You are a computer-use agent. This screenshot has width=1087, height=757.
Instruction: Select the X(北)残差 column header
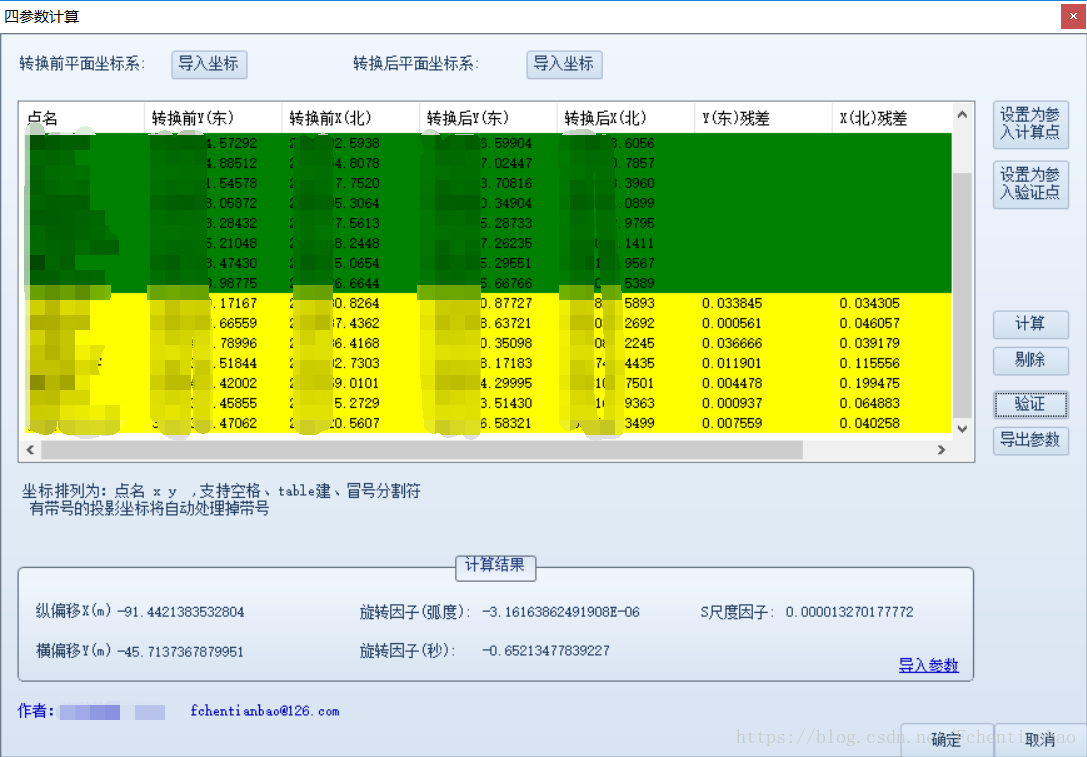click(x=892, y=118)
